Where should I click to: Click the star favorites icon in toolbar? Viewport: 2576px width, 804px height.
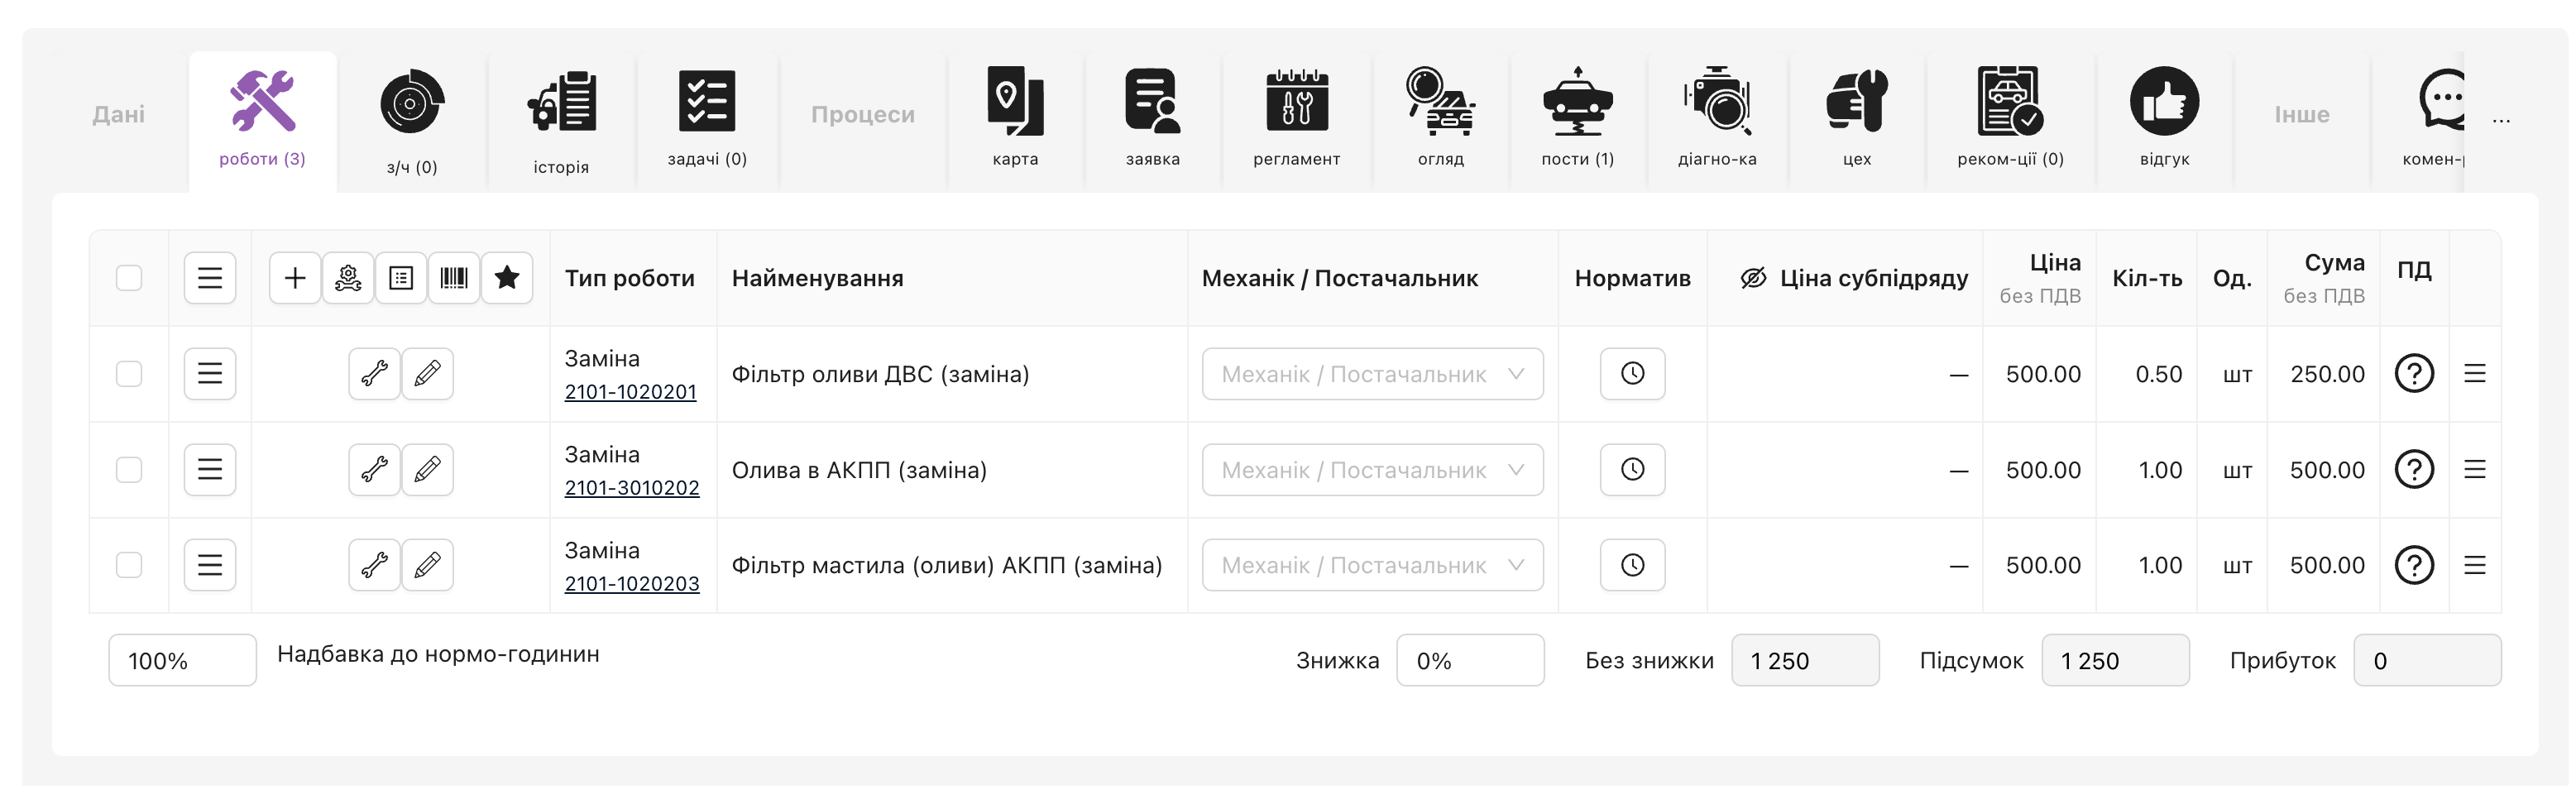tap(507, 278)
